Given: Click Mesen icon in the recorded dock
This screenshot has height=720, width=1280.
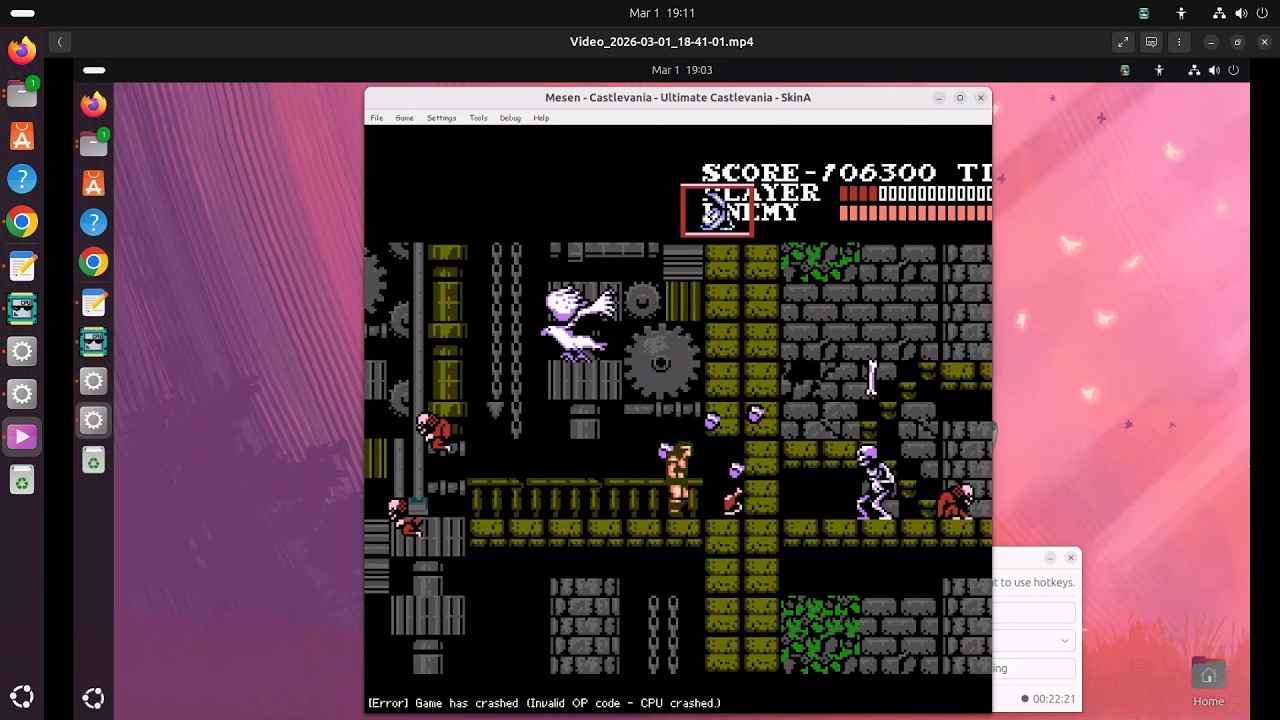Looking at the screenshot, I should click(93, 341).
